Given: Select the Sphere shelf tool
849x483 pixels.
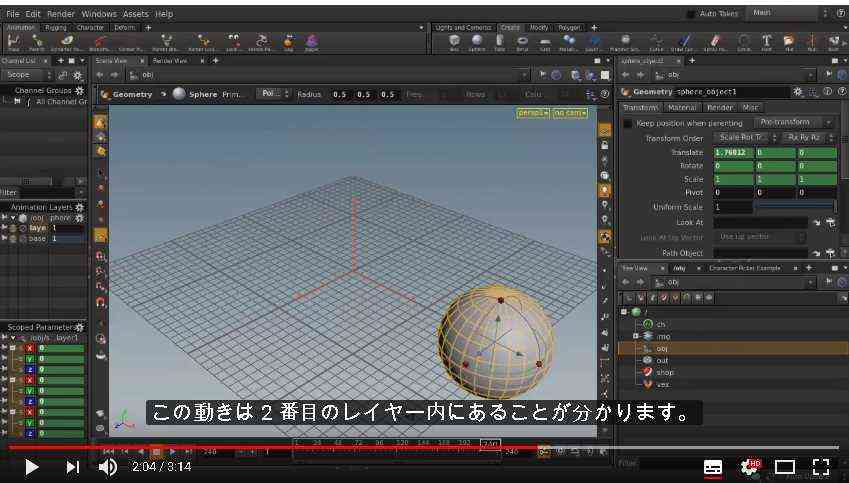Looking at the screenshot, I should tap(477, 42).
